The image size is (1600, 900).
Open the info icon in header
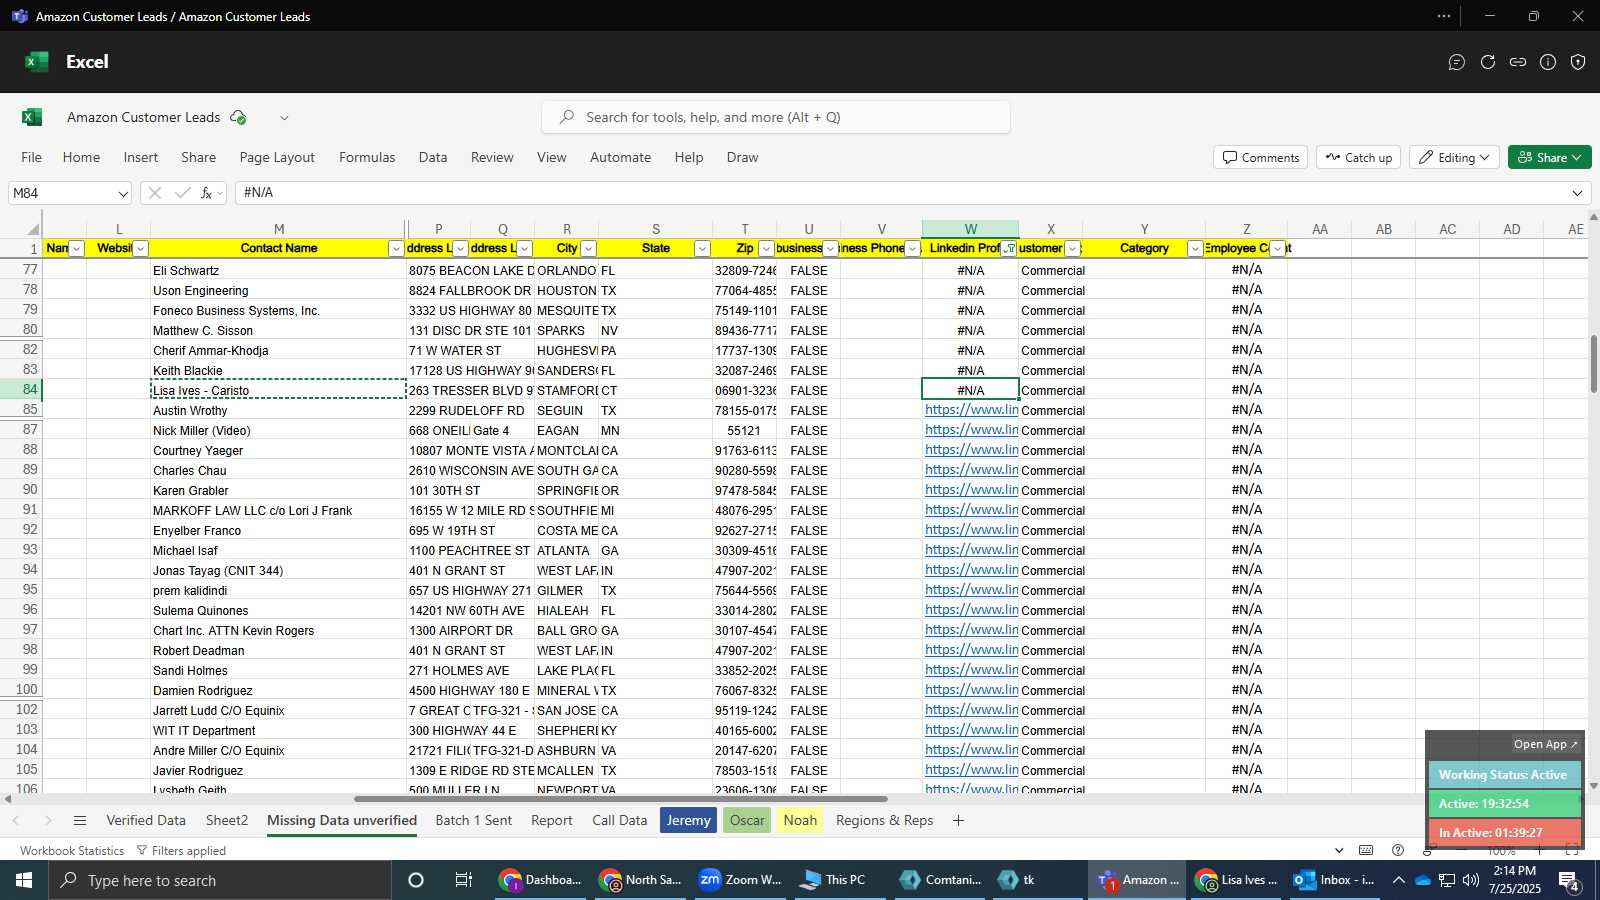pyautogui.click(x=1548, y=62)
